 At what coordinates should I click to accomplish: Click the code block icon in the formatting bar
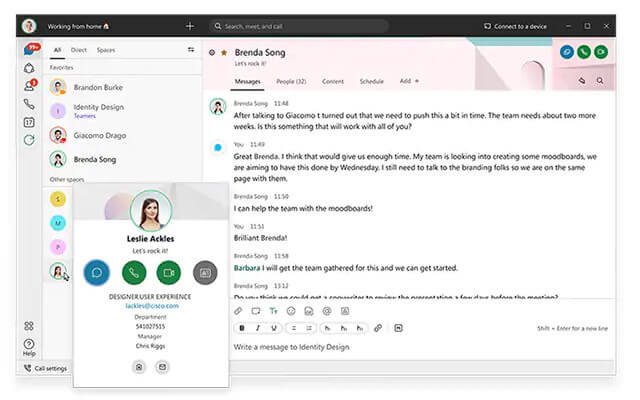398,328
